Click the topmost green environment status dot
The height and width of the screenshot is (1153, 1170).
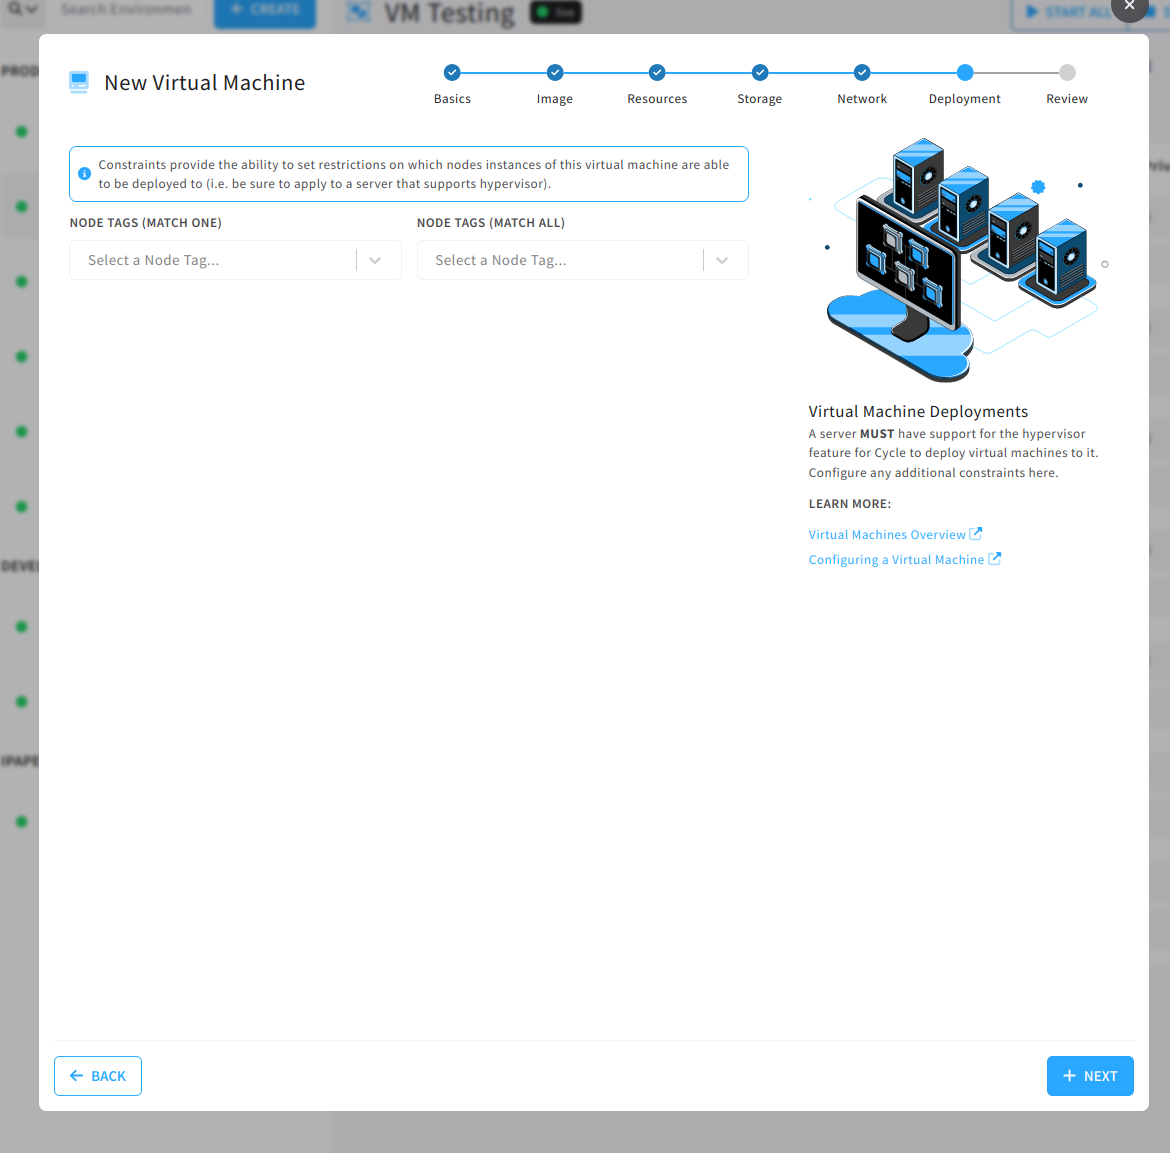(x=22, y=131)
